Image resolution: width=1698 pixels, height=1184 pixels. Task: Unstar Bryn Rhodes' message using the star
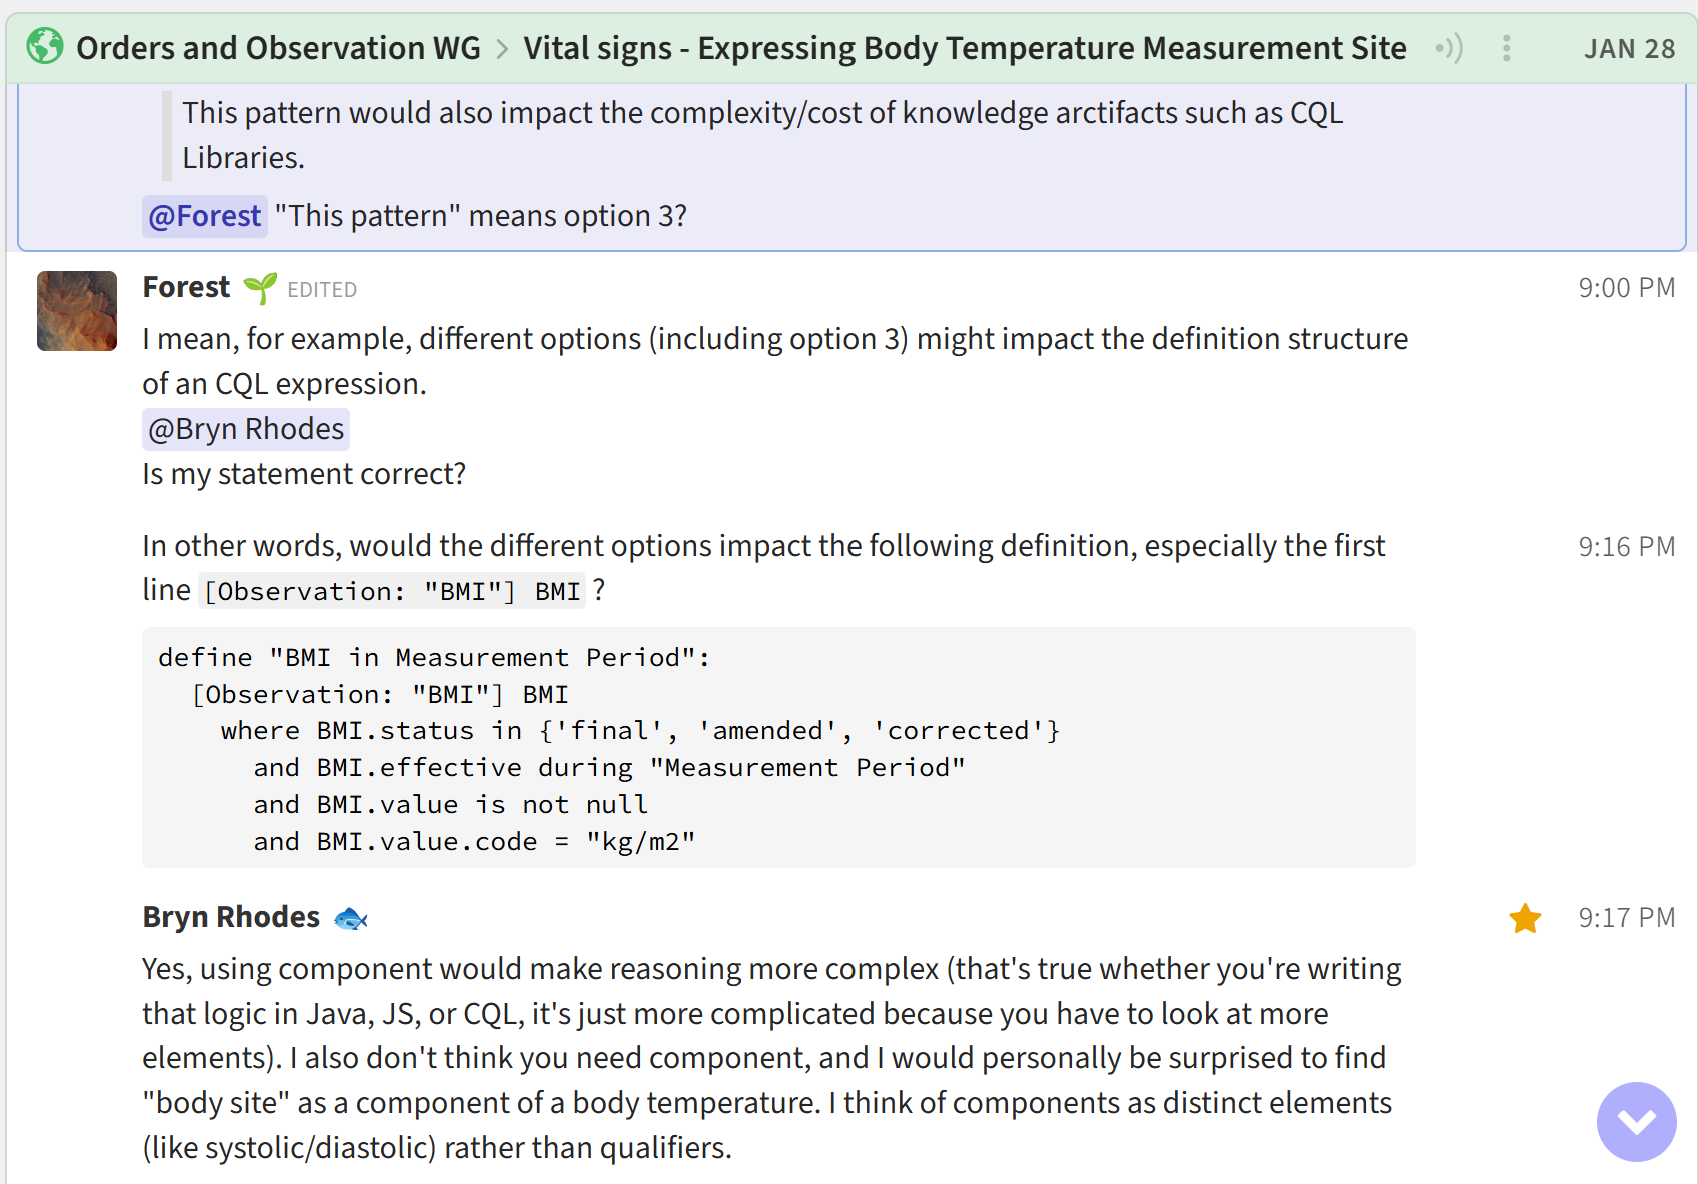click(1525, 918)
